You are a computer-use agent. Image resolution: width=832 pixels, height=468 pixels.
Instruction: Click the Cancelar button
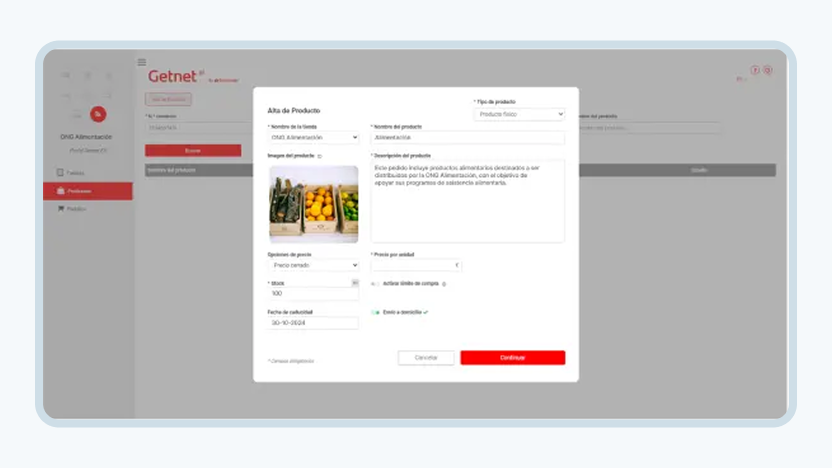[x=426, y=358]
